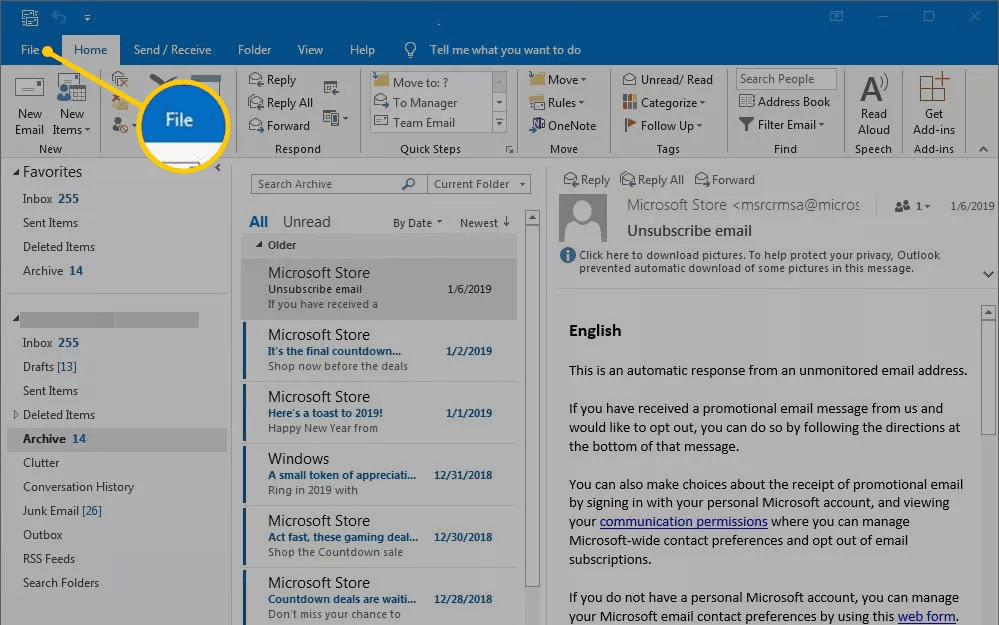Click Reply in the Respond group
The width and height of the screenshot is (999, 625).
[272, 80]
